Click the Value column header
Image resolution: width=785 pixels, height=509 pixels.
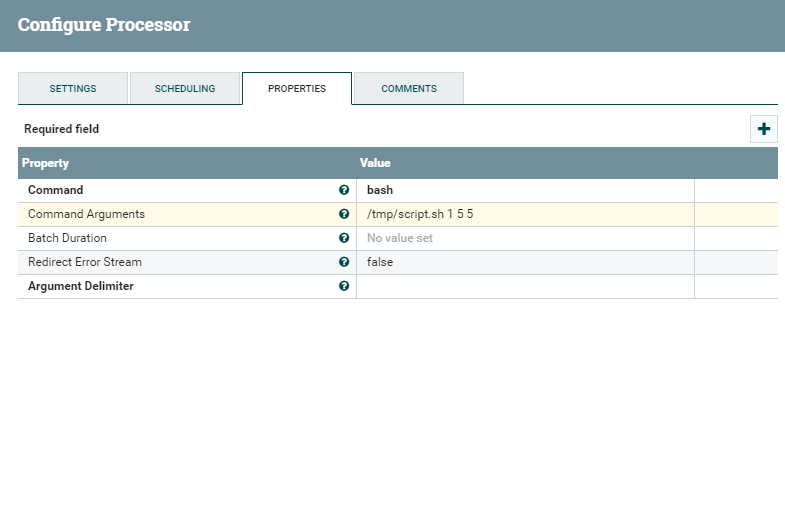click(375, 163)
